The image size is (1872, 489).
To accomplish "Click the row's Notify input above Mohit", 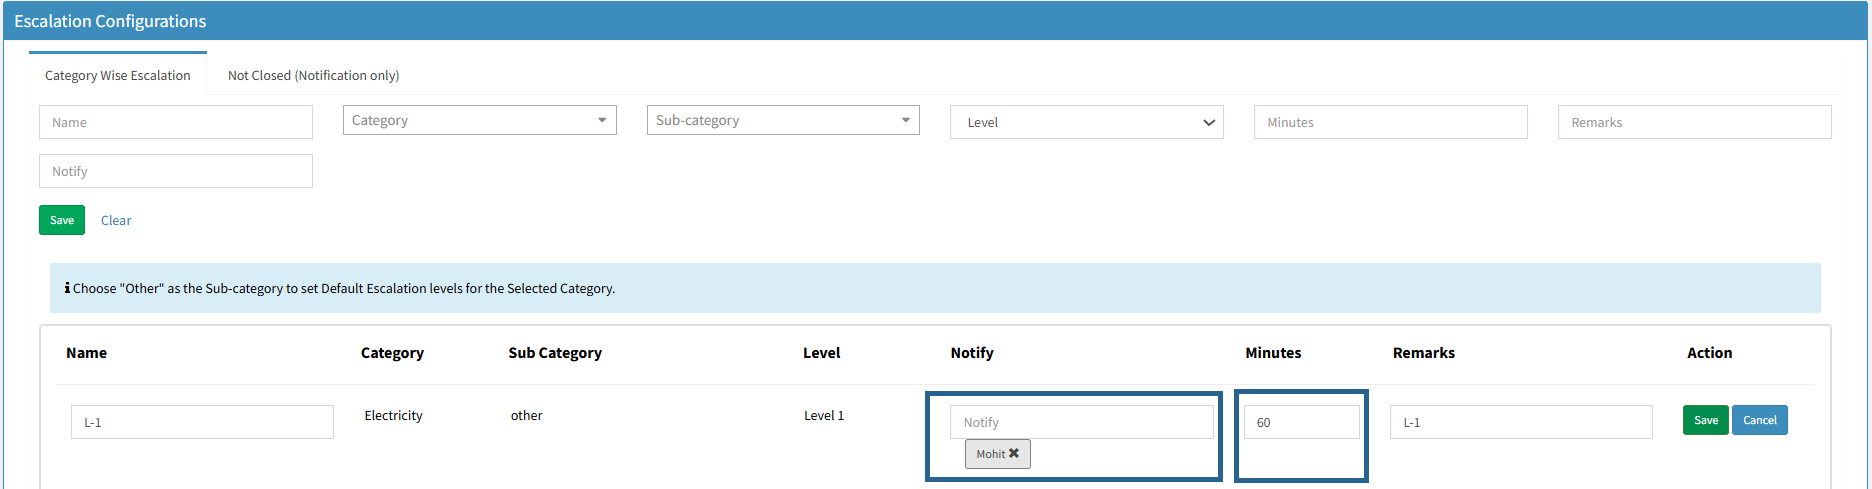I will (1081, 422).
